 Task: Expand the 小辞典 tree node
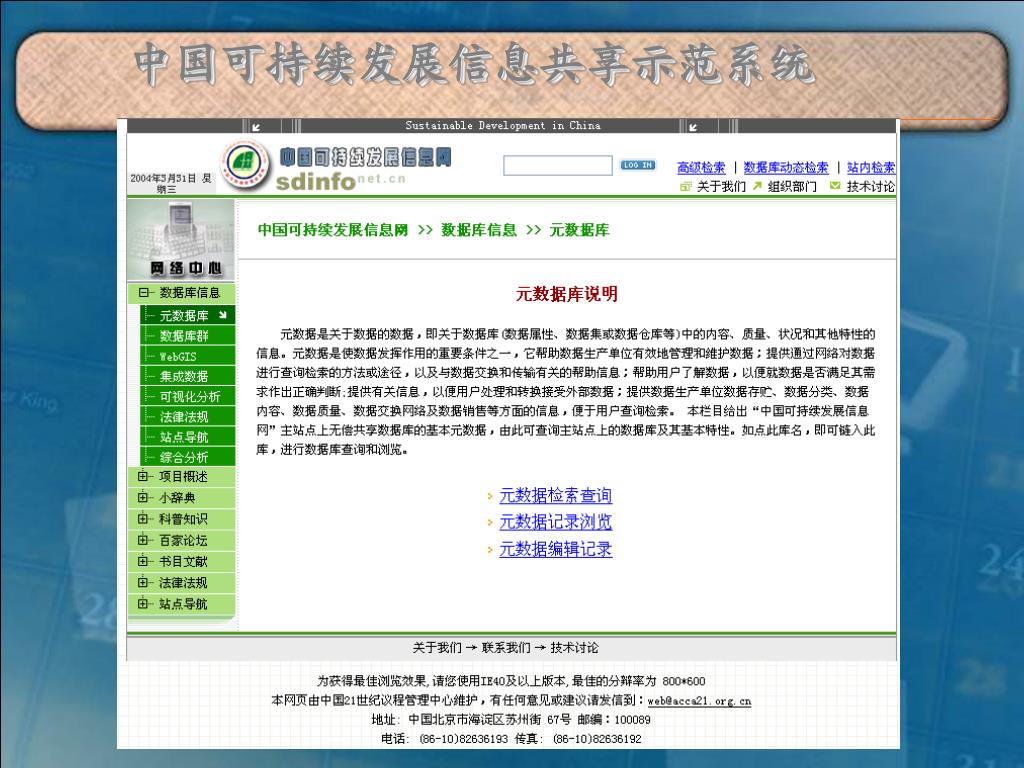[x=143, y=498]
